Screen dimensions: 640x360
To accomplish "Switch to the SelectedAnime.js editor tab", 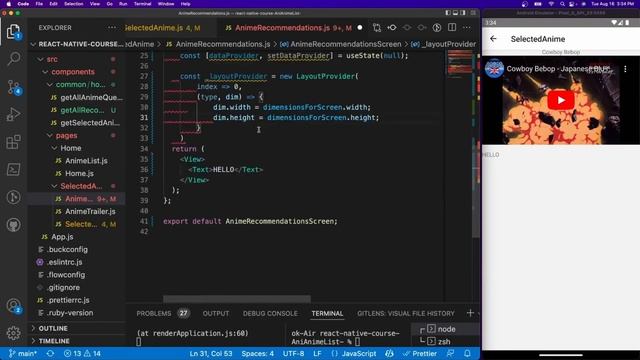I will click(162, 28).
